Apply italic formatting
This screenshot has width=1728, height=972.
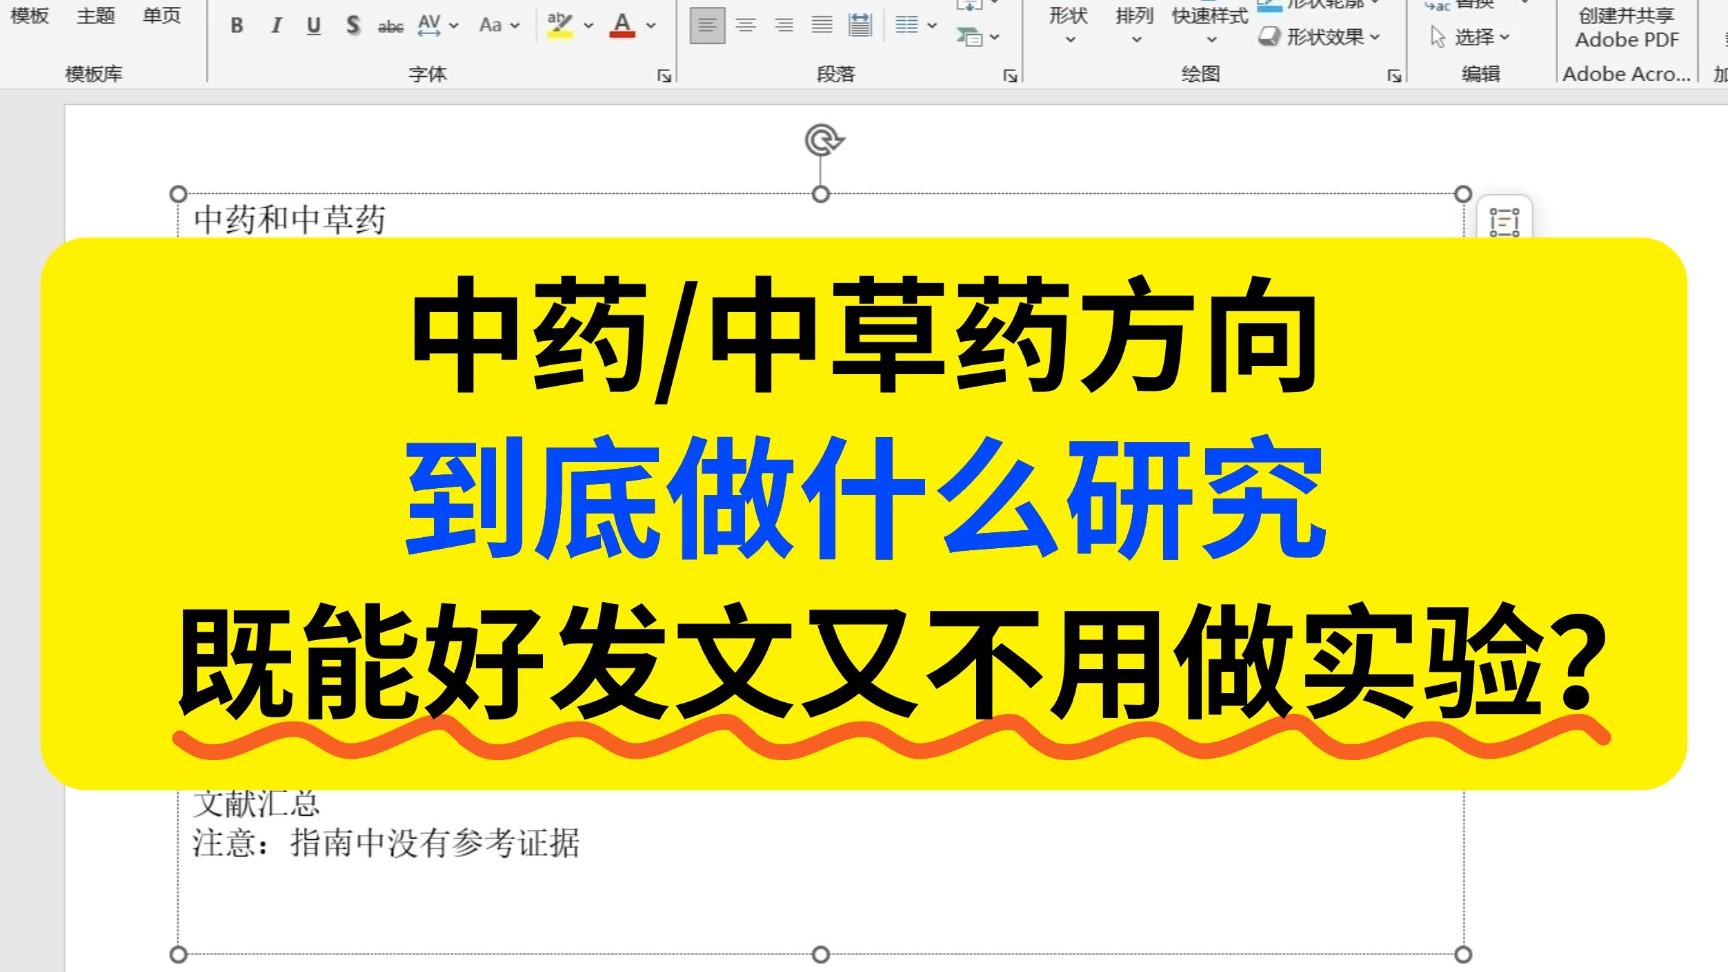(275, 26)
